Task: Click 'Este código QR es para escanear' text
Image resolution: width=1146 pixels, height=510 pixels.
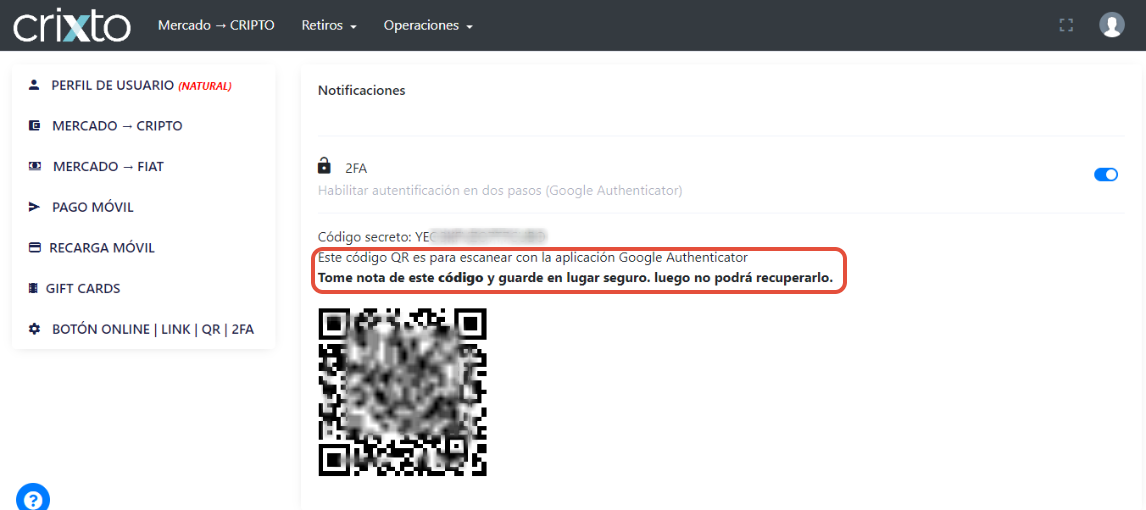Action: pyautogui.click(x=533, y=257)
